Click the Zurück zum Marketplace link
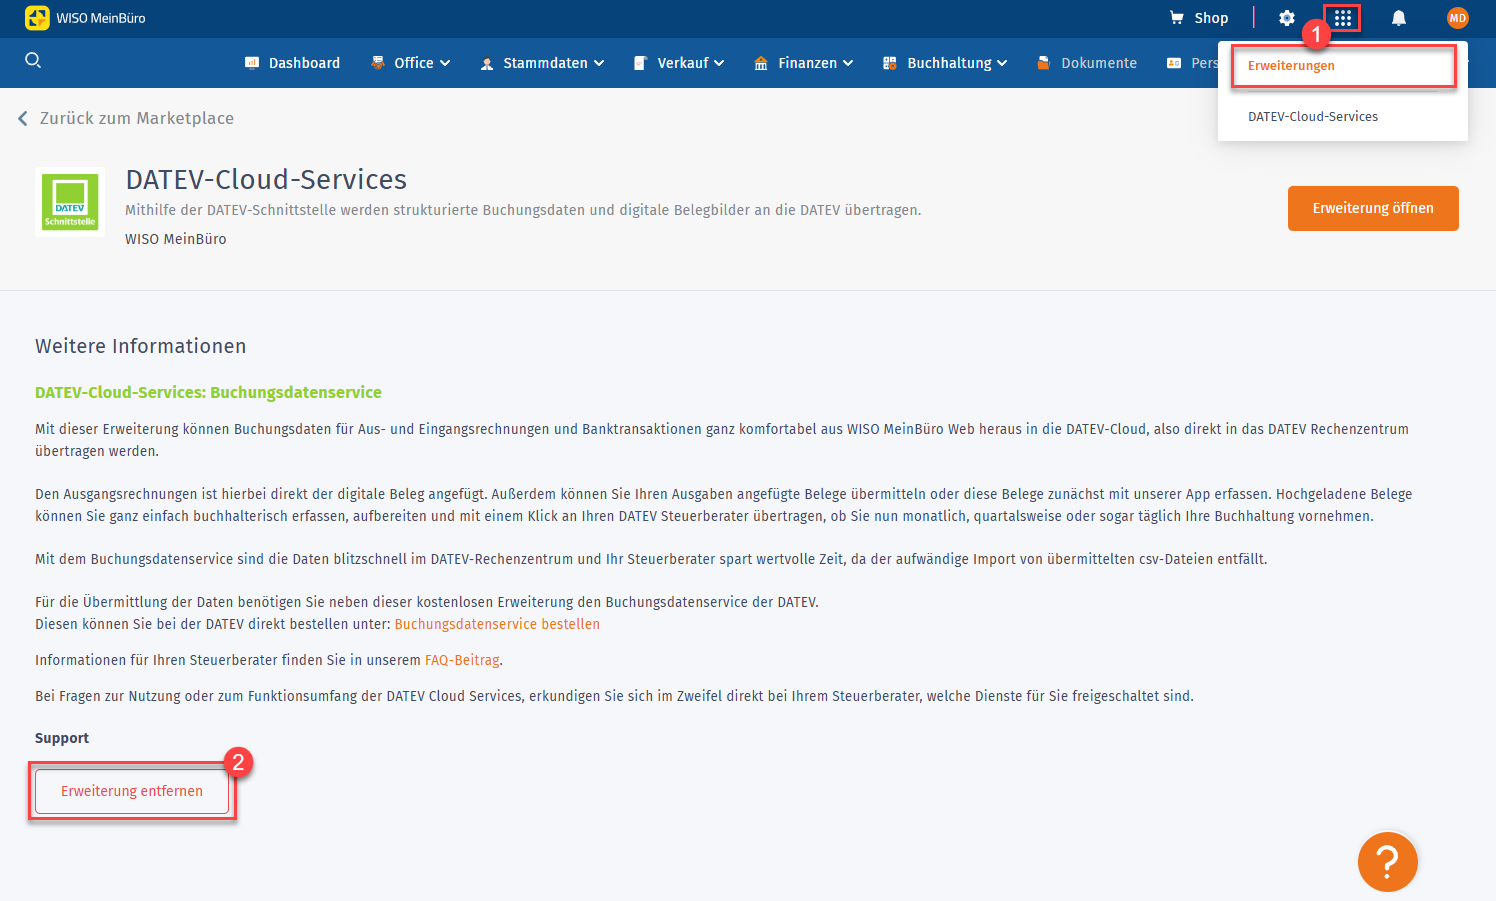This screenshot has width=1496, height=901. coord(137,118)
